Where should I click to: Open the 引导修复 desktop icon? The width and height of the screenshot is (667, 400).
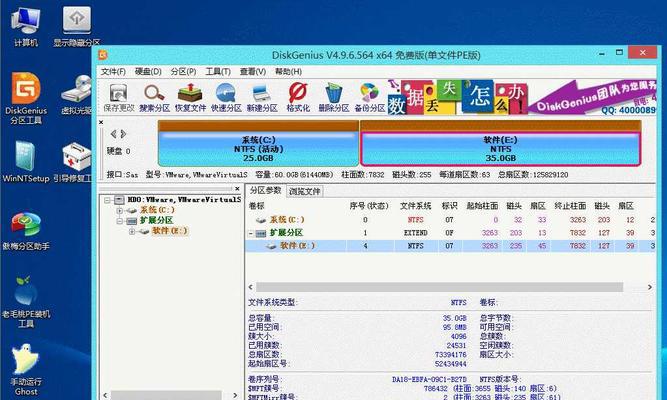[73, 162]
